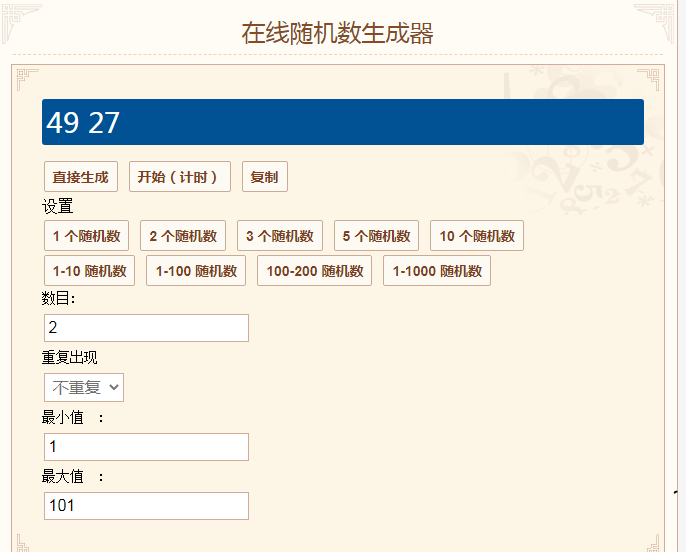Click the 设置 section label

[x=57, y=206]
